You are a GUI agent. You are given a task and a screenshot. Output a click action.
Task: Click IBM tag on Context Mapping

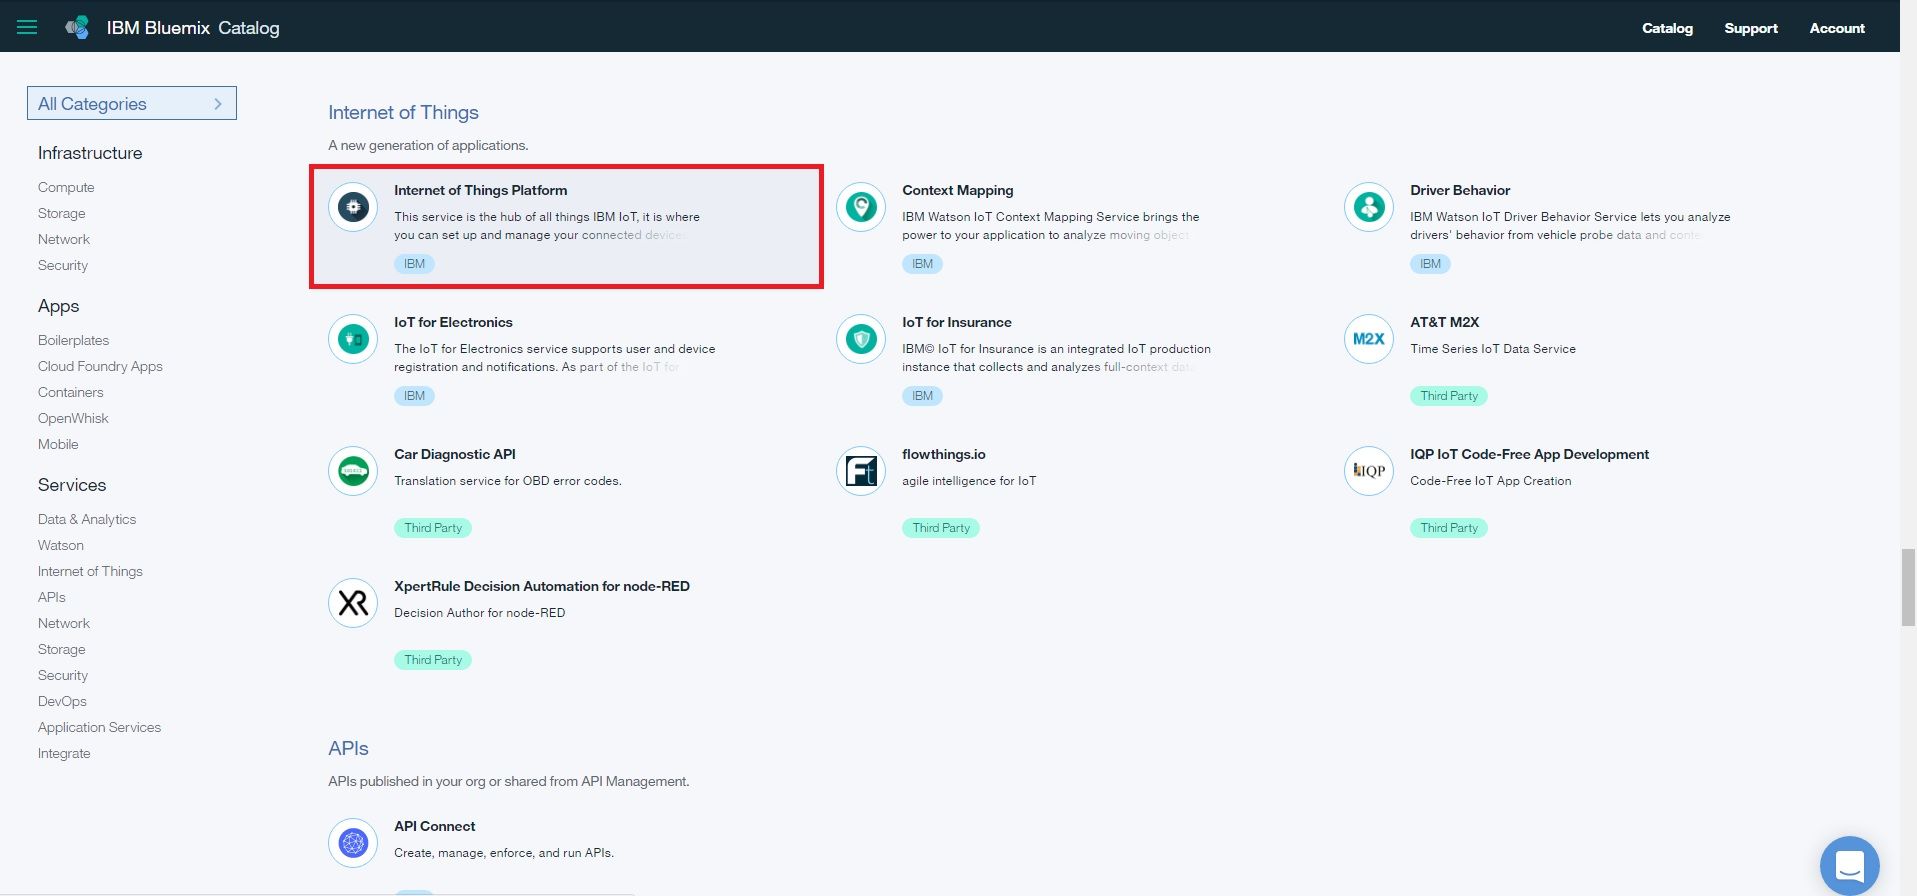(x=922, y=264)
